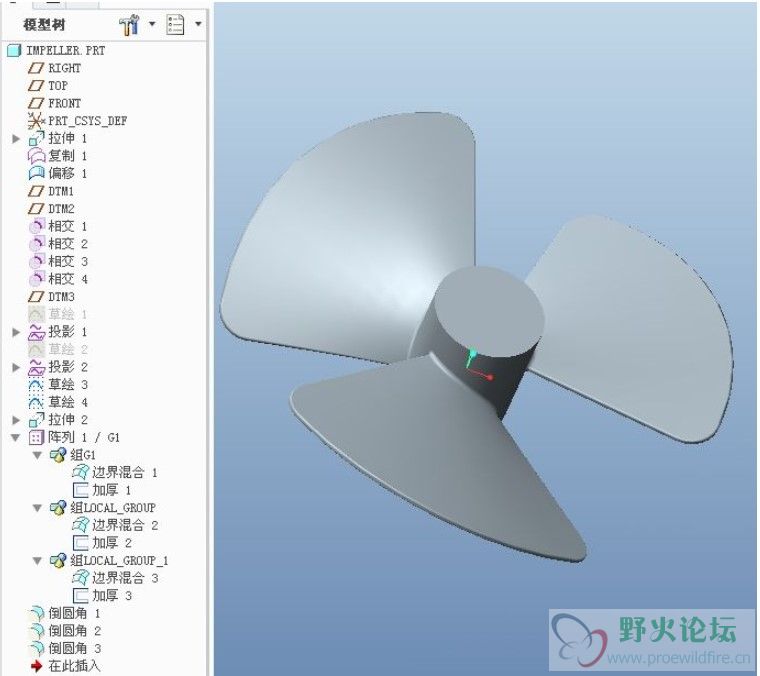Screen dimensions: 760x676
Task: Expand the 拉伸 1 extrude feature
Action: tap(16, 139)
